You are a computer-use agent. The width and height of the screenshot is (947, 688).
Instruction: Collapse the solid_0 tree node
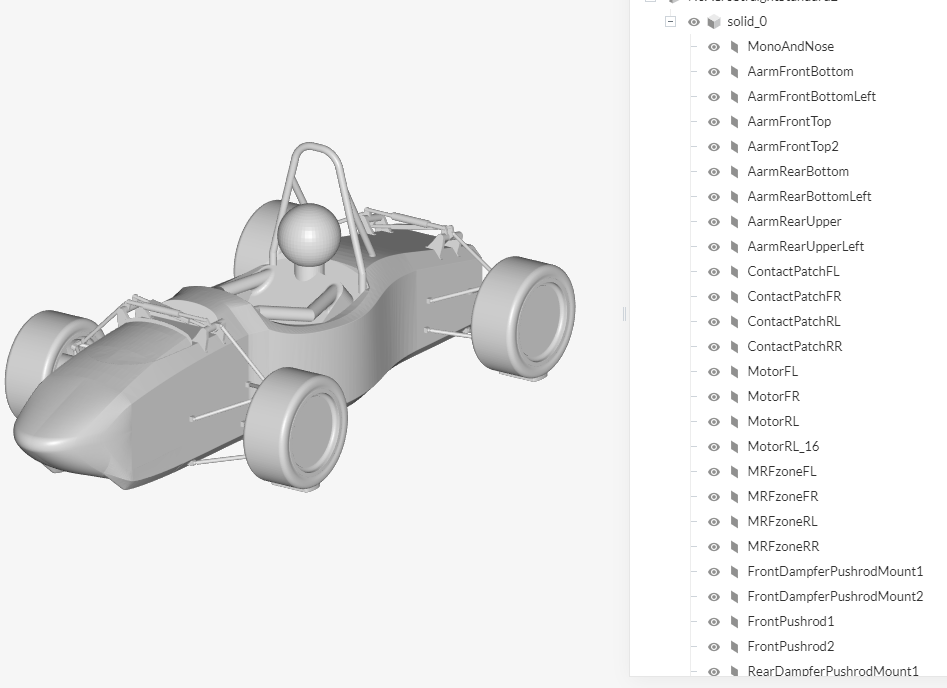tap(670, 22)
